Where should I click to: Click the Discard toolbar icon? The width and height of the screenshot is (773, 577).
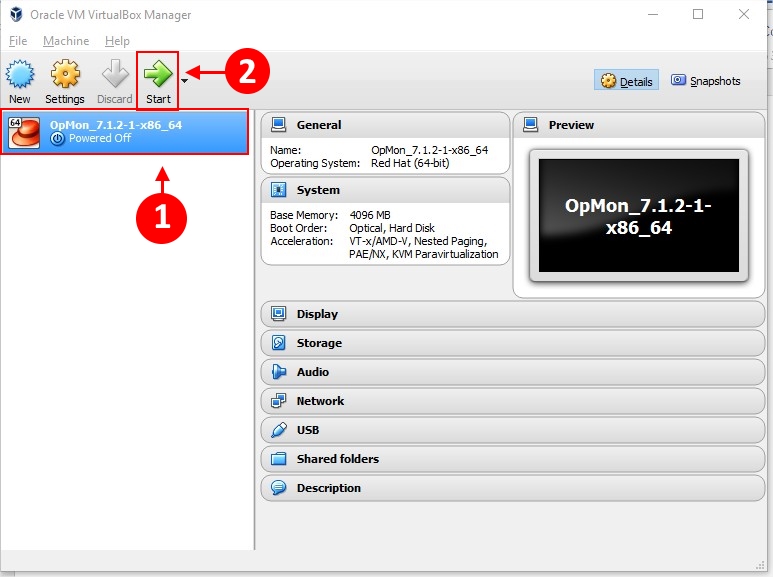click(115, 76)
